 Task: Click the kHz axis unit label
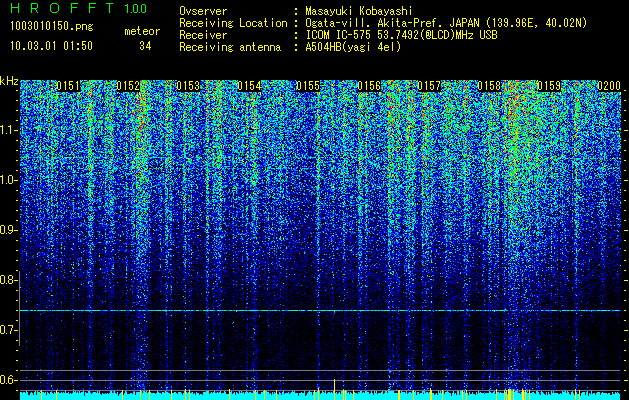[x=9, y=80]
